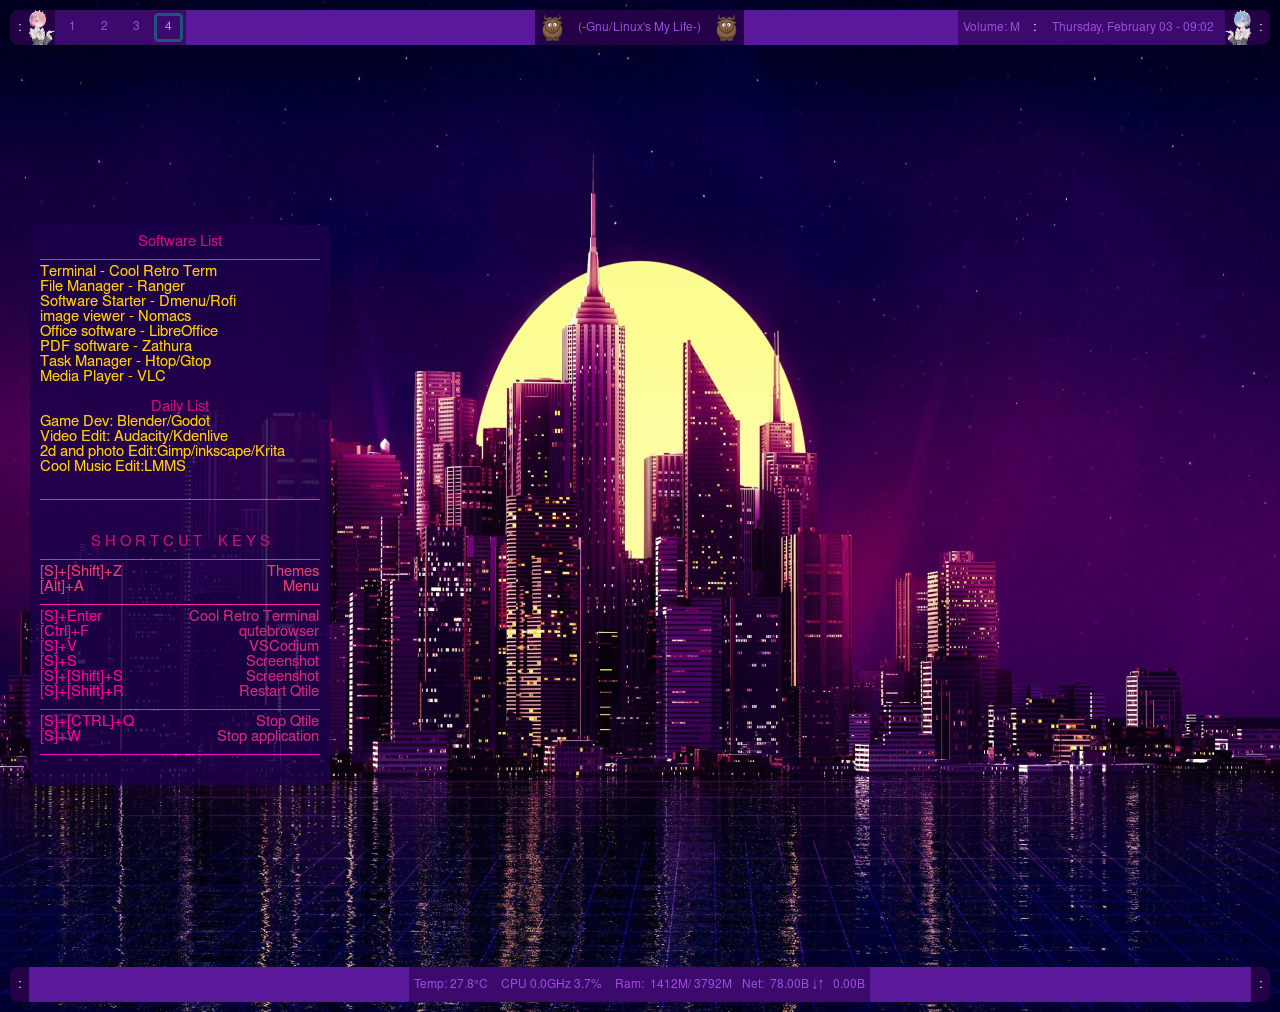Click the "VSCodium" label
This screenshot has height=1012, width=1280.
point(284,646)
